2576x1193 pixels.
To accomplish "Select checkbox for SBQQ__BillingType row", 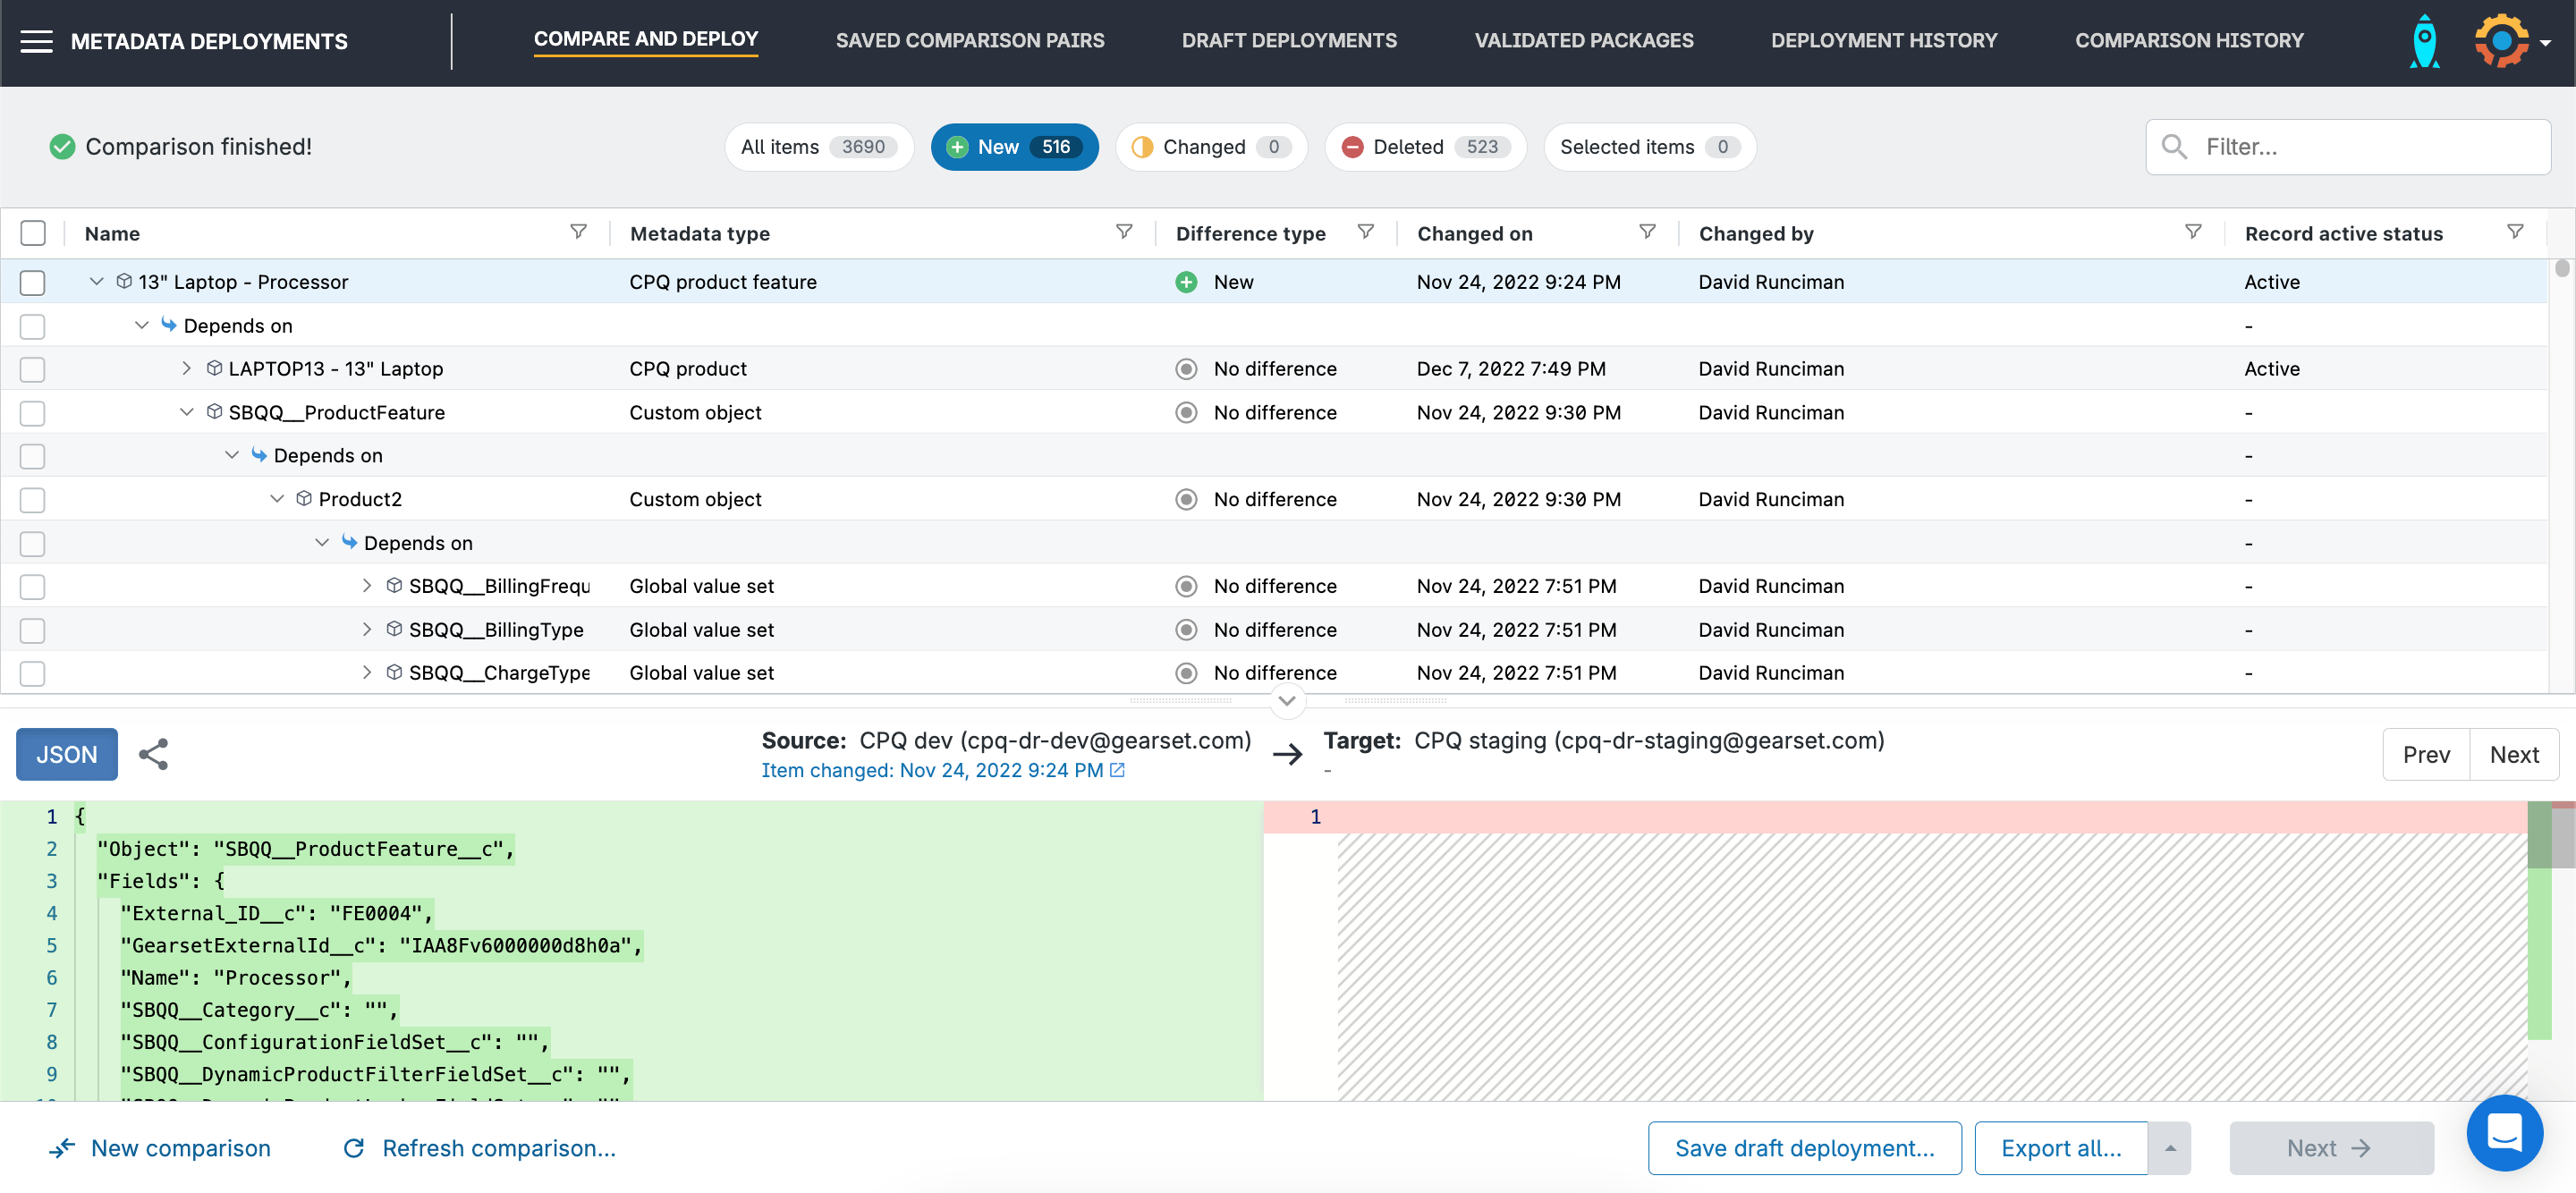I will click(x=33, y=630).
